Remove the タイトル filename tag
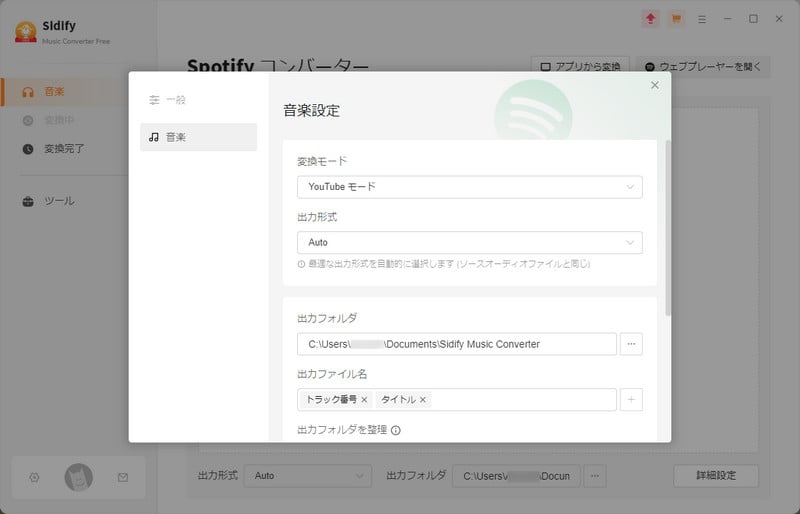Screen dimensions: 800x514 pos(422,400)
